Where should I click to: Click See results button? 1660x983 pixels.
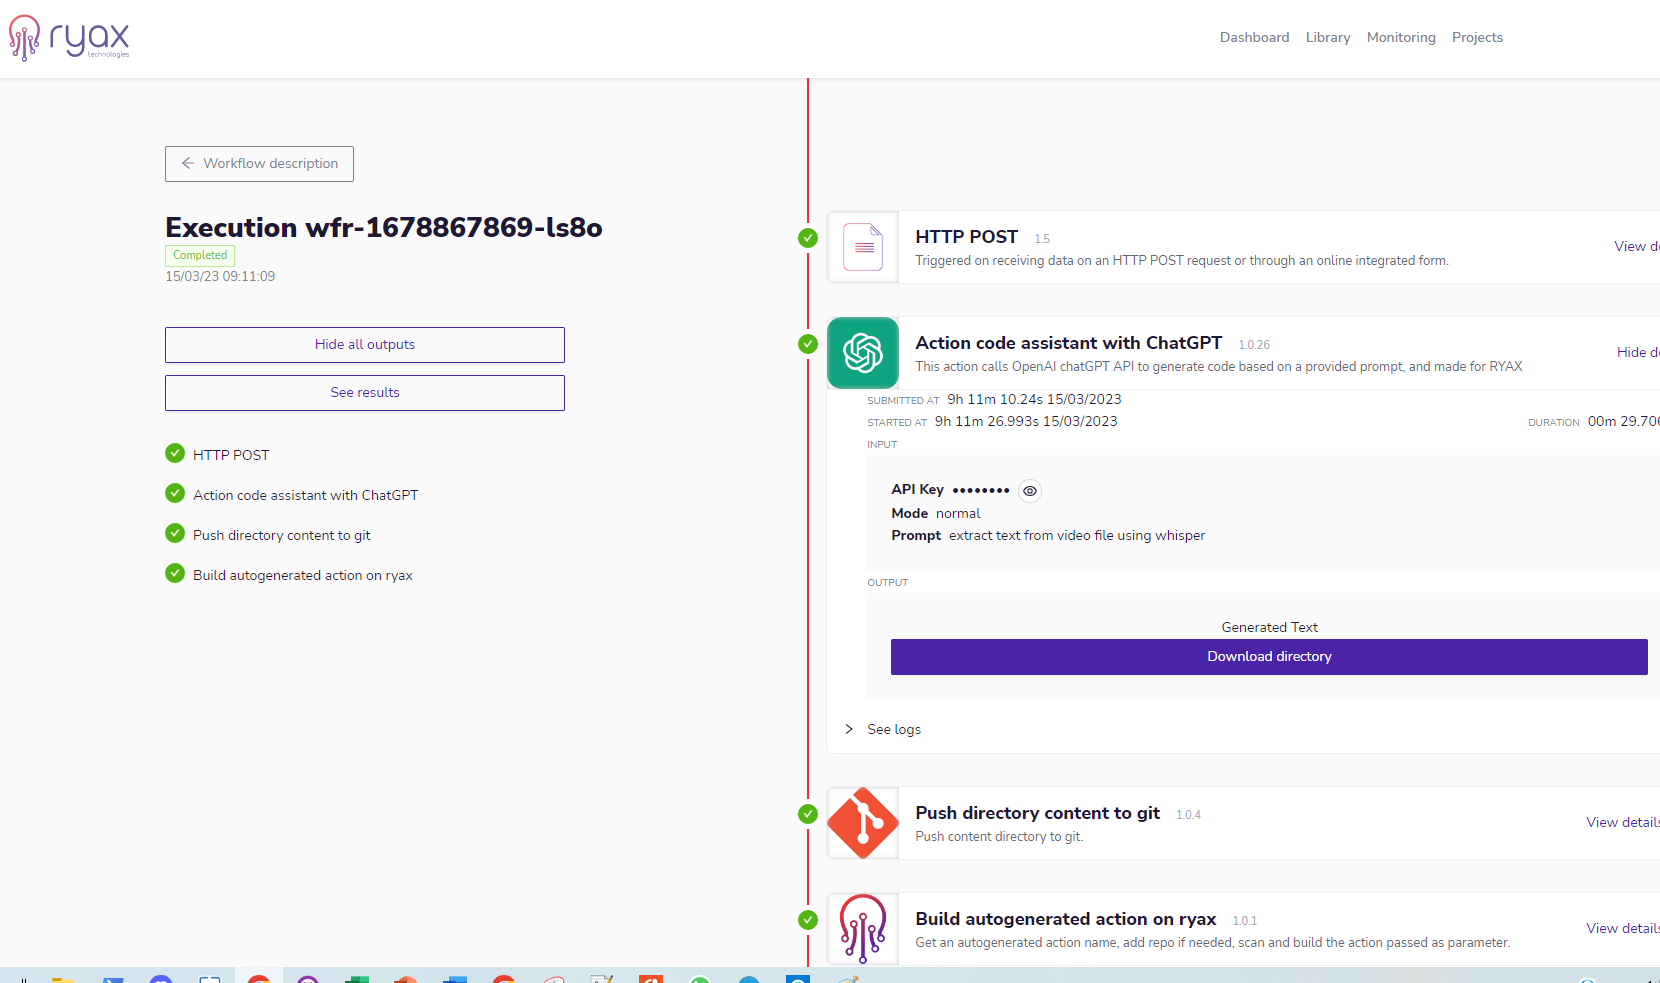pyautogui.click(x=365, y=393)
